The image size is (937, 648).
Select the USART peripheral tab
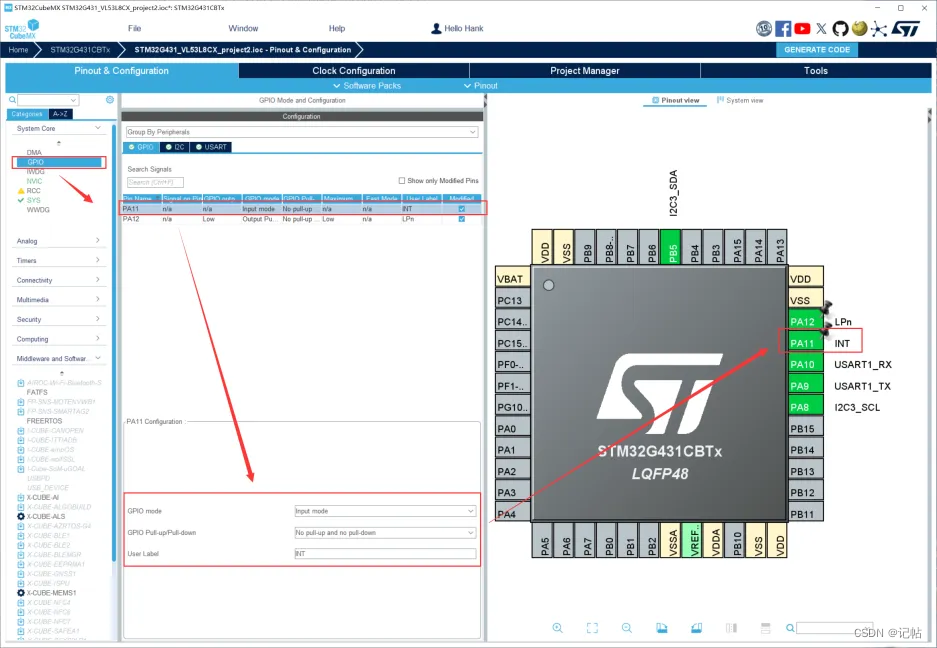[x=212, y=147]
